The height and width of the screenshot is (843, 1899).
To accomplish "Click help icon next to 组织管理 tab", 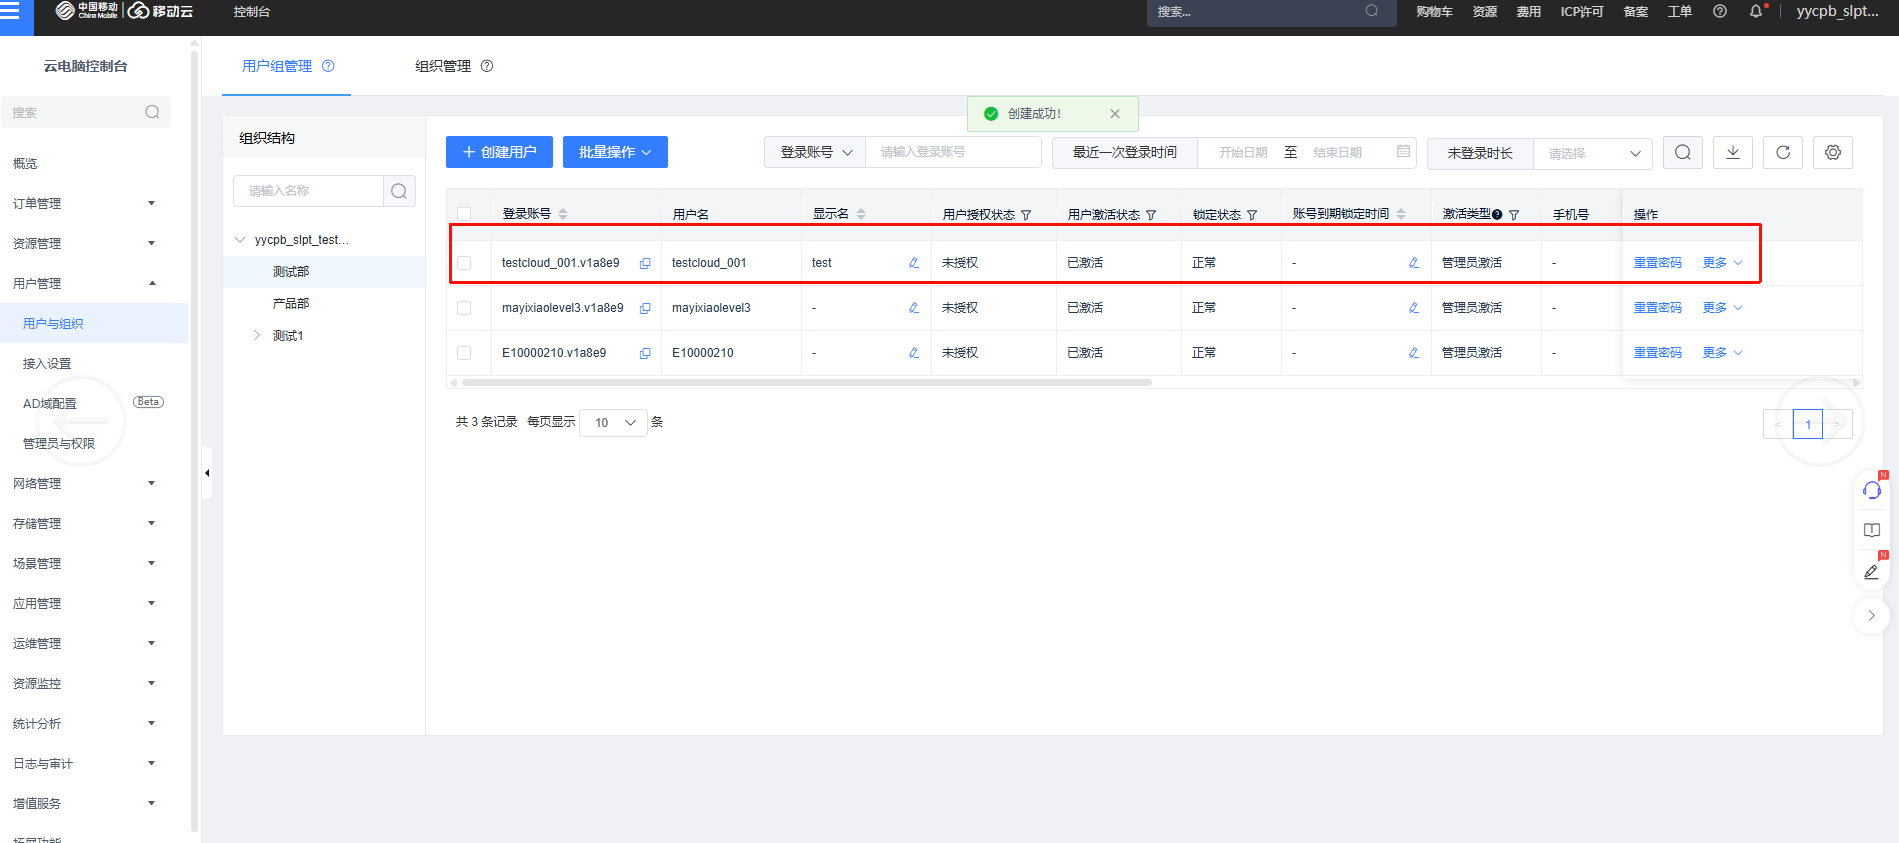I will 487,66.
